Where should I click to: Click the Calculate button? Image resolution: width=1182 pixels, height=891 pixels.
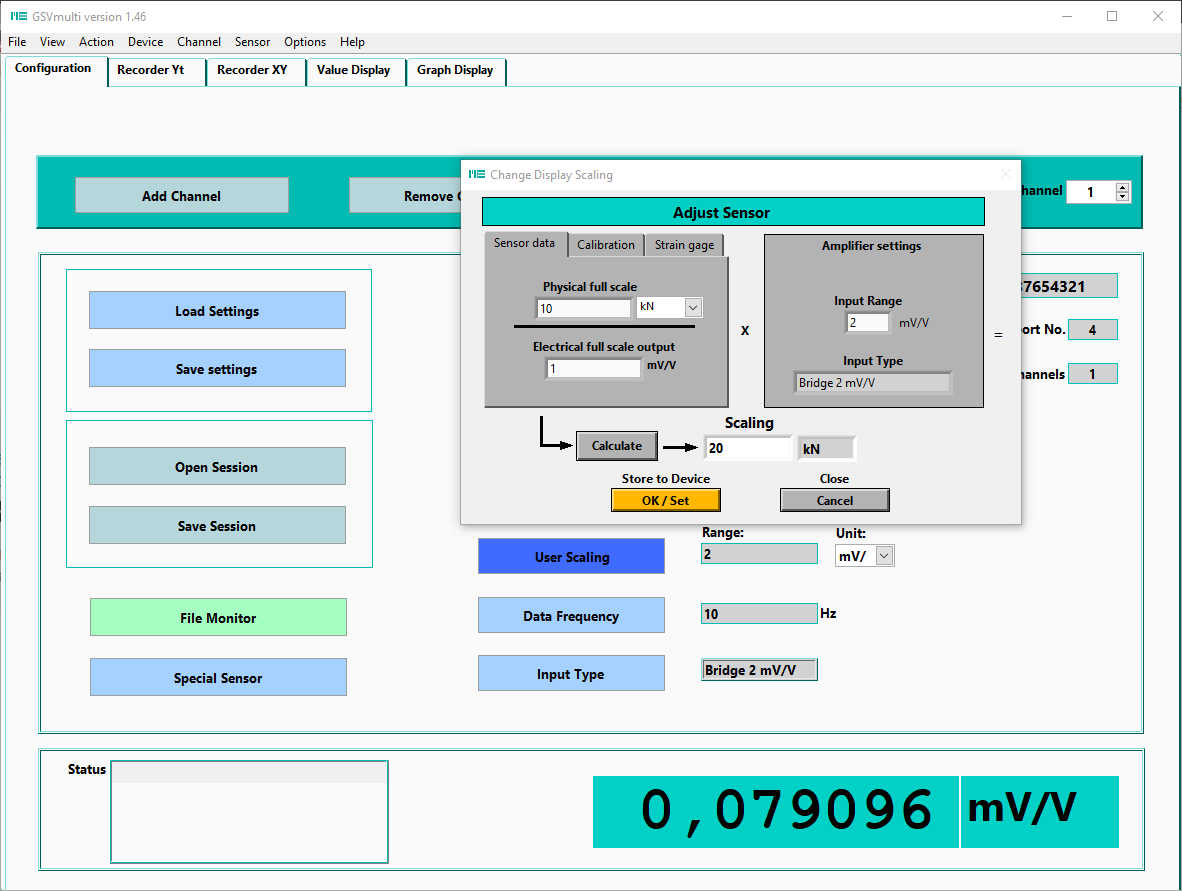click(616, 446)
